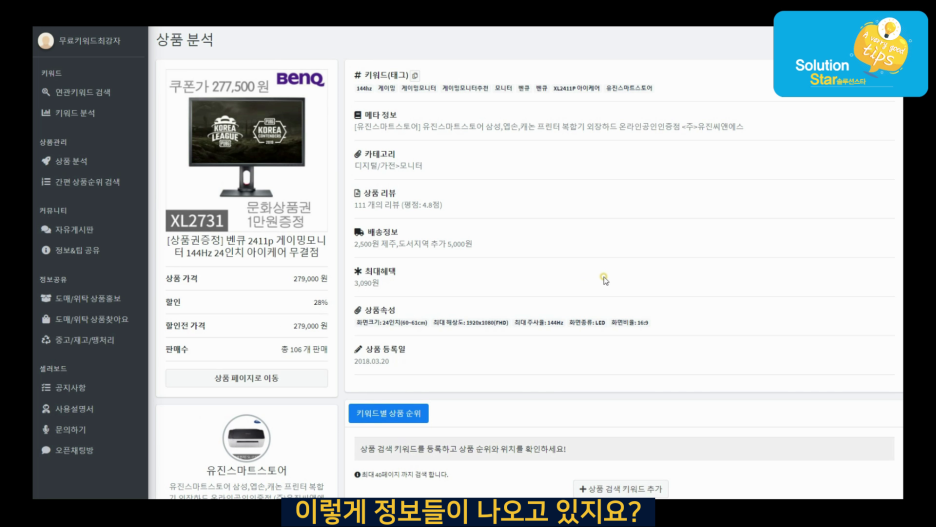Click chat bubbles icon beside 자유게시판

coord(46,229)
